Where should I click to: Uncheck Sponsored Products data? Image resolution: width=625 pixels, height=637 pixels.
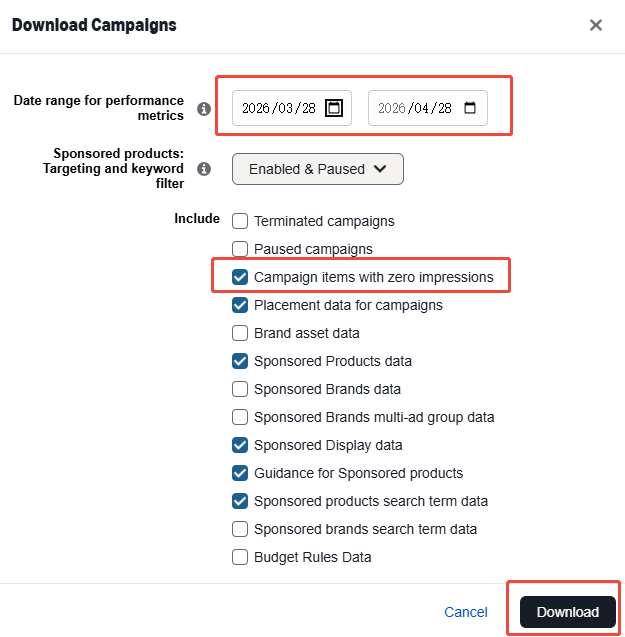pos(240,361)
